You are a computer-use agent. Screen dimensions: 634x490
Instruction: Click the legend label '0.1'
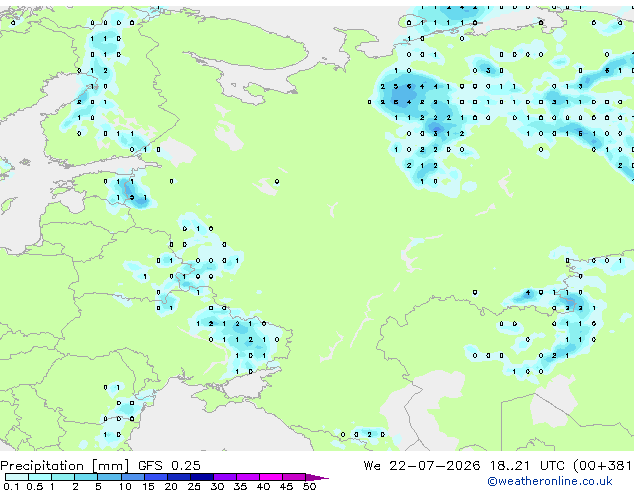[x=11, y=486]
